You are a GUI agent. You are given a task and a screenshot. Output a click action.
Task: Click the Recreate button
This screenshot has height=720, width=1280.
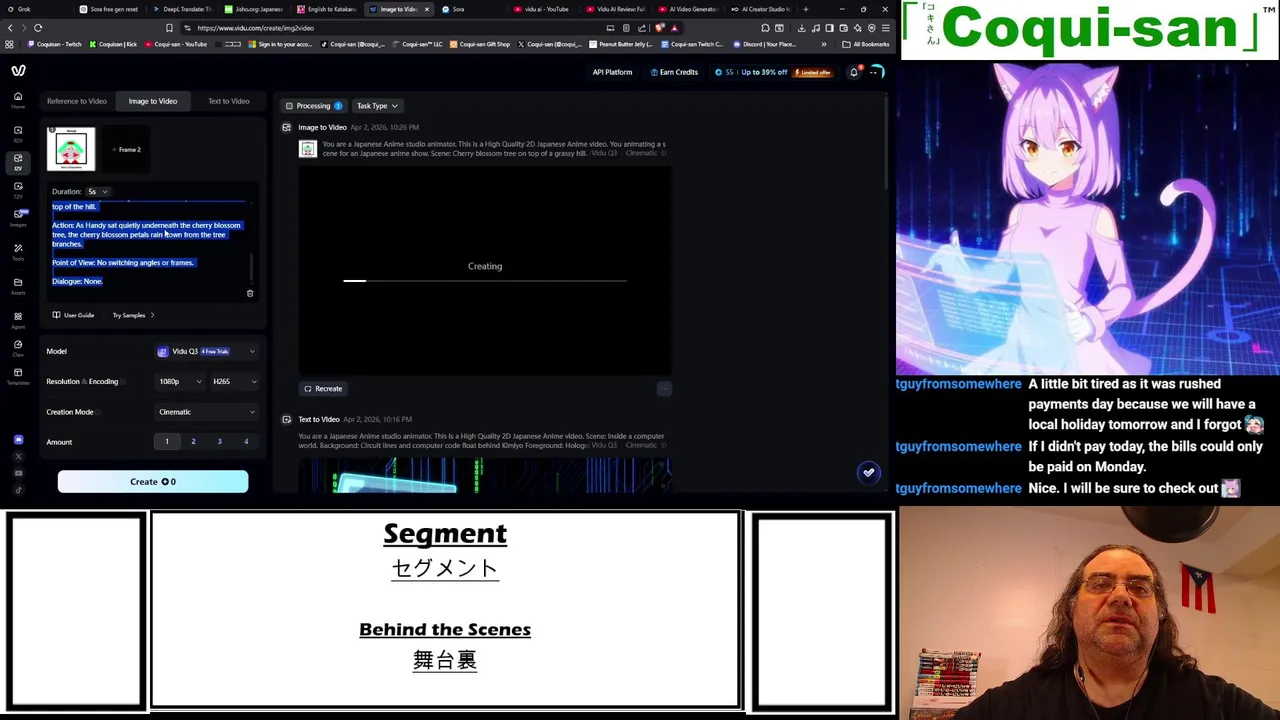[x=323, y=389]
